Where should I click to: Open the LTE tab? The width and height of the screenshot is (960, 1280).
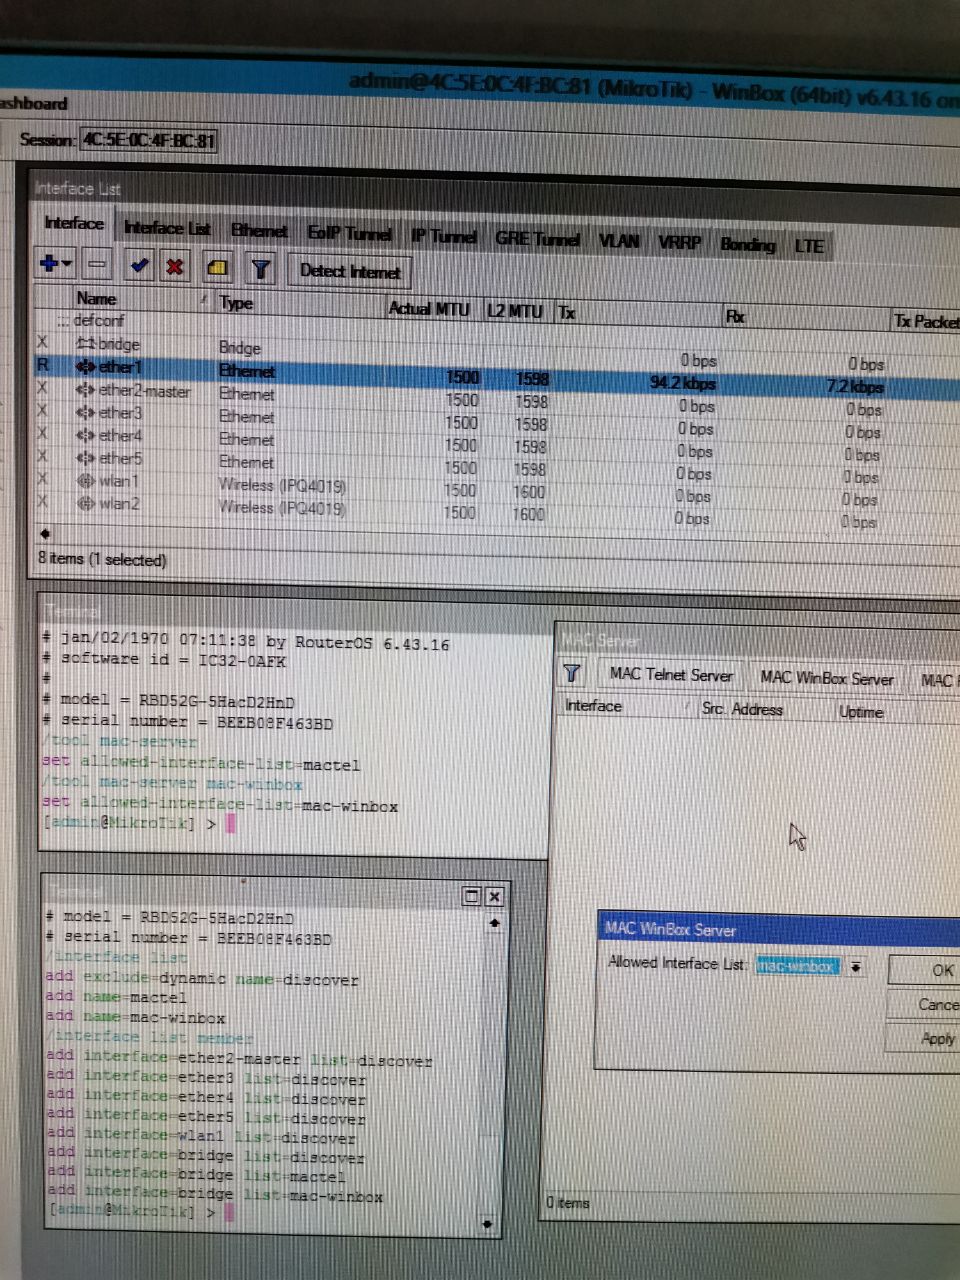808,246
